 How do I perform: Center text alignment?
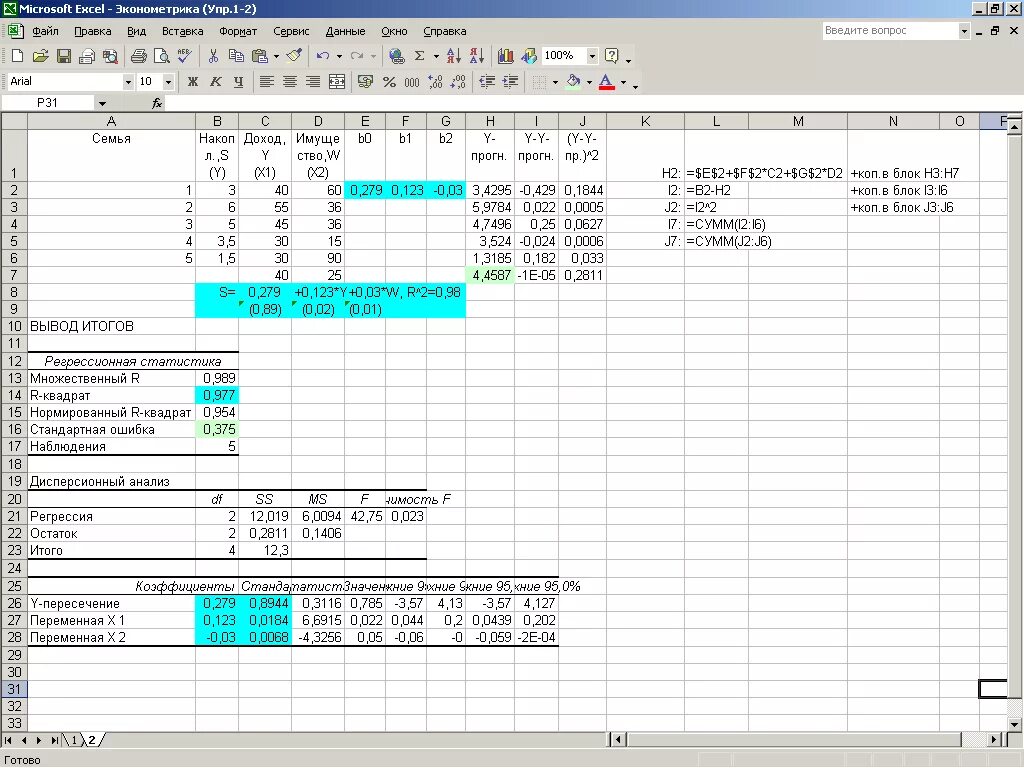point(290,82)
